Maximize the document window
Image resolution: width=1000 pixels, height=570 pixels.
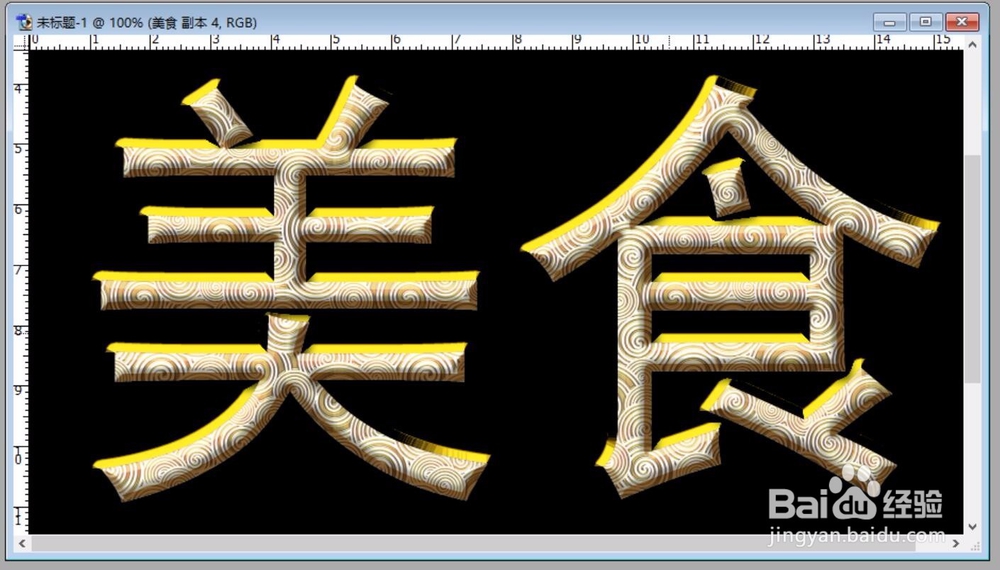[x=925, y=22]
